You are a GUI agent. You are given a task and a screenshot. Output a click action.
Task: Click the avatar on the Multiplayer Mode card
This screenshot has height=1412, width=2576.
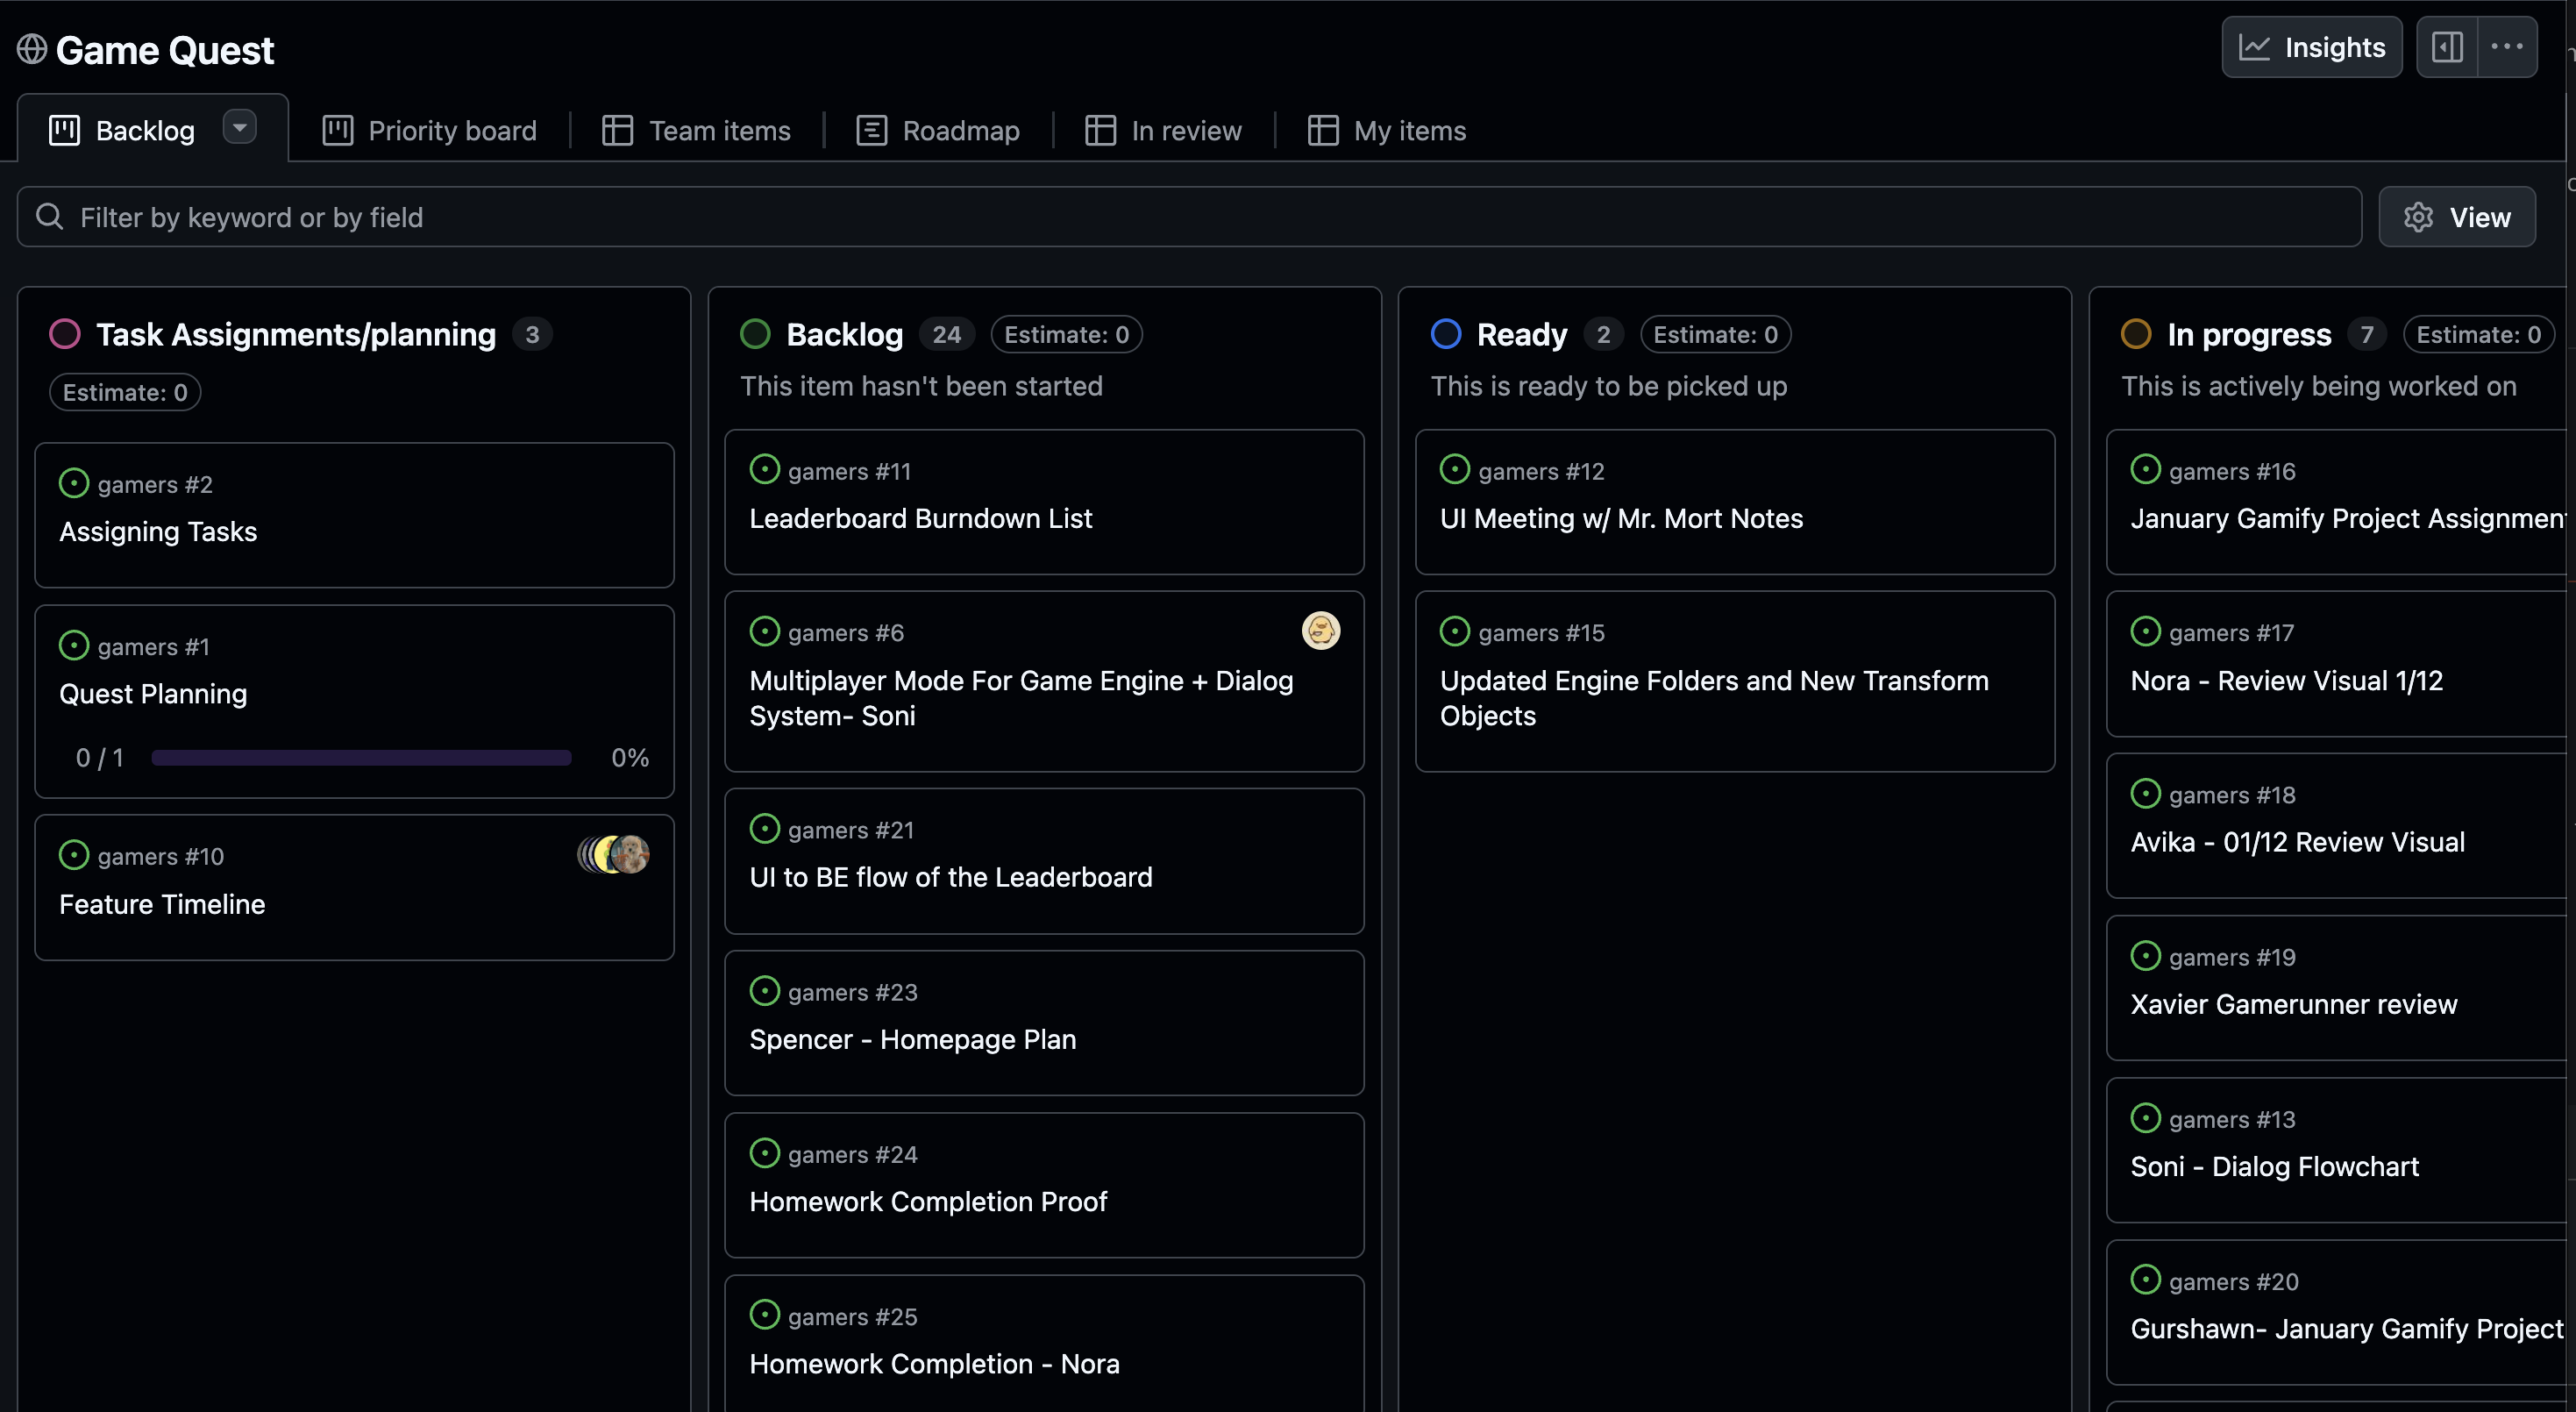pos(1321,631)
